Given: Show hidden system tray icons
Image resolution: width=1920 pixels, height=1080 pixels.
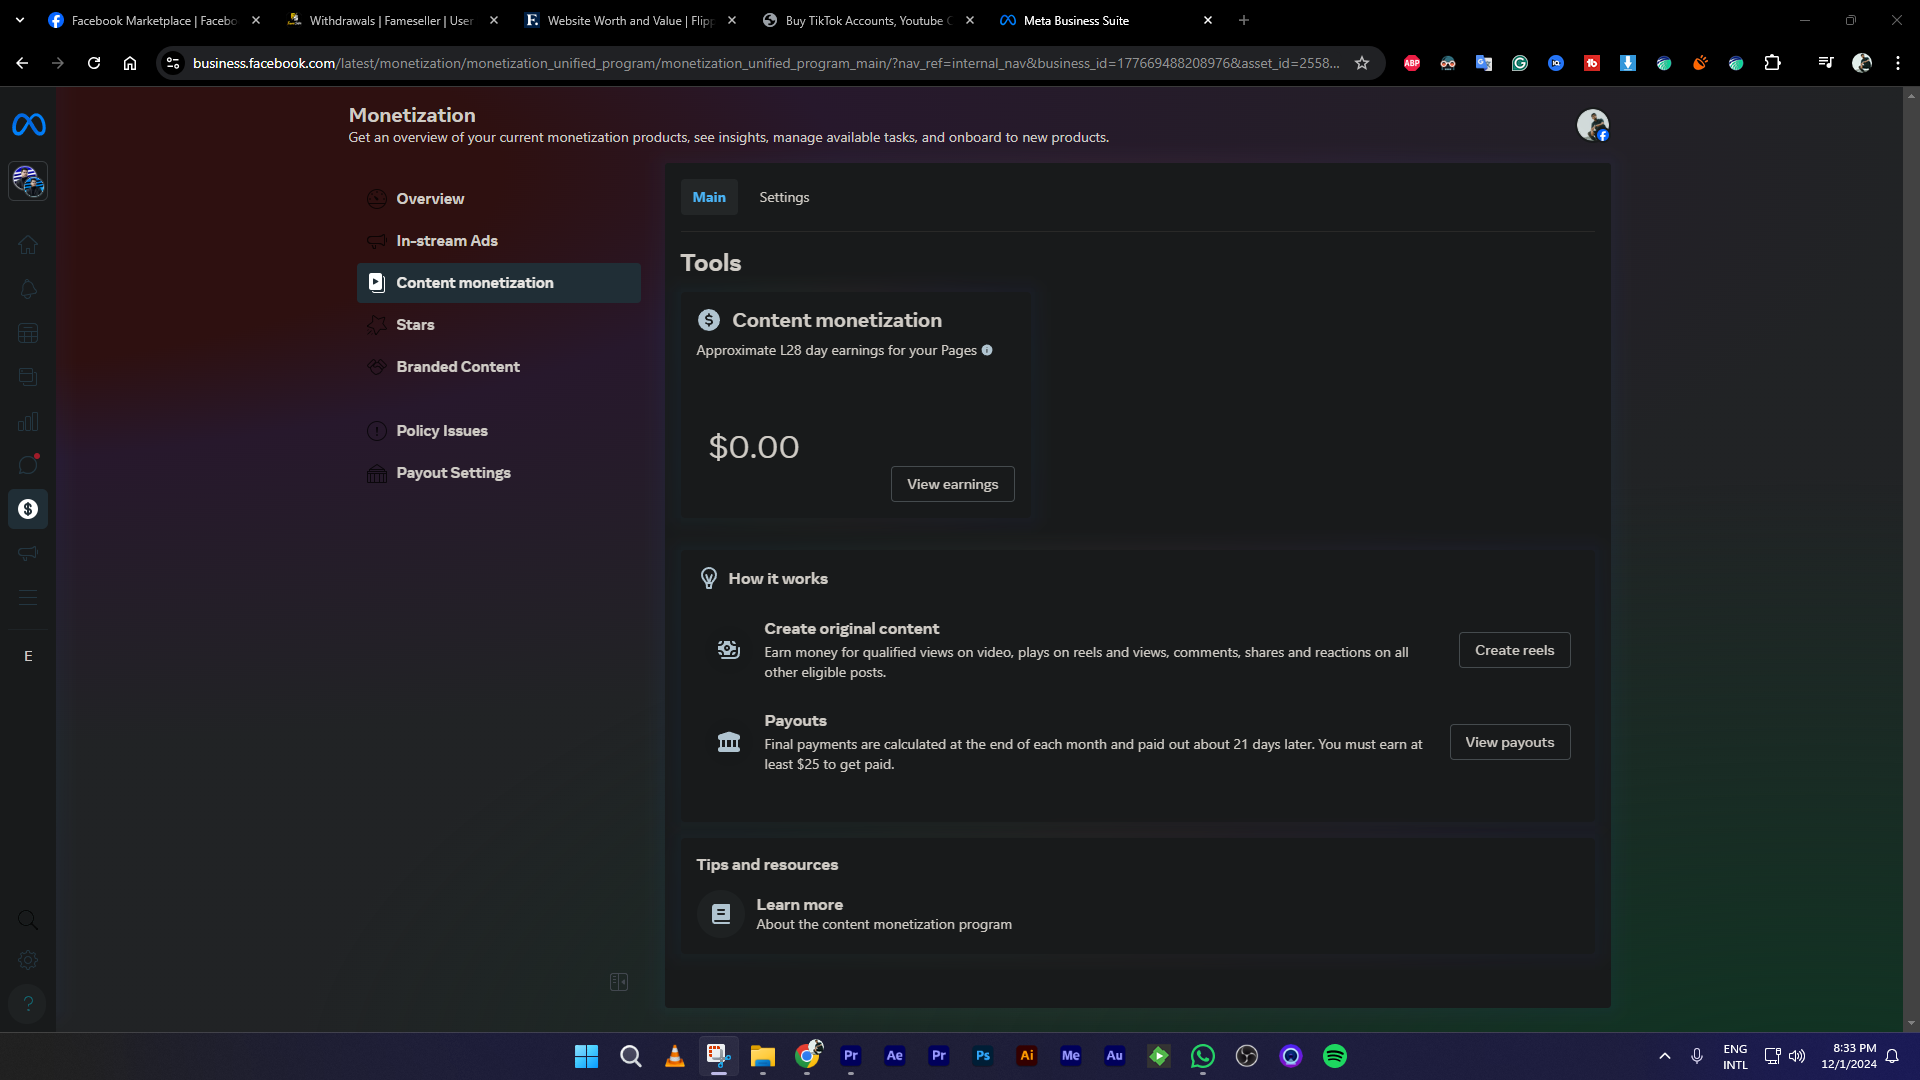Looking at the screenshot, I should tap(1665, 1056).
